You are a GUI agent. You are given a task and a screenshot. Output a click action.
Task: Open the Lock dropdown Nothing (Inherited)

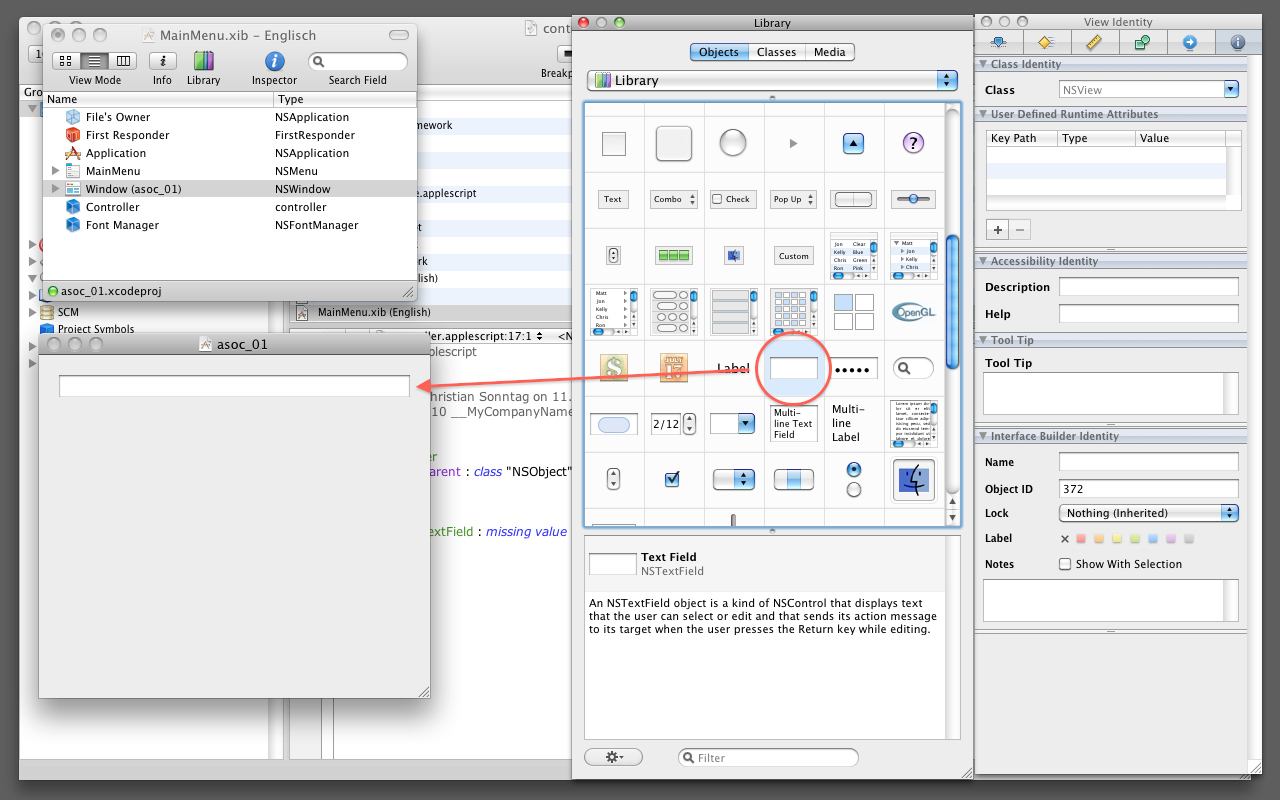(x=1148, y=513)
